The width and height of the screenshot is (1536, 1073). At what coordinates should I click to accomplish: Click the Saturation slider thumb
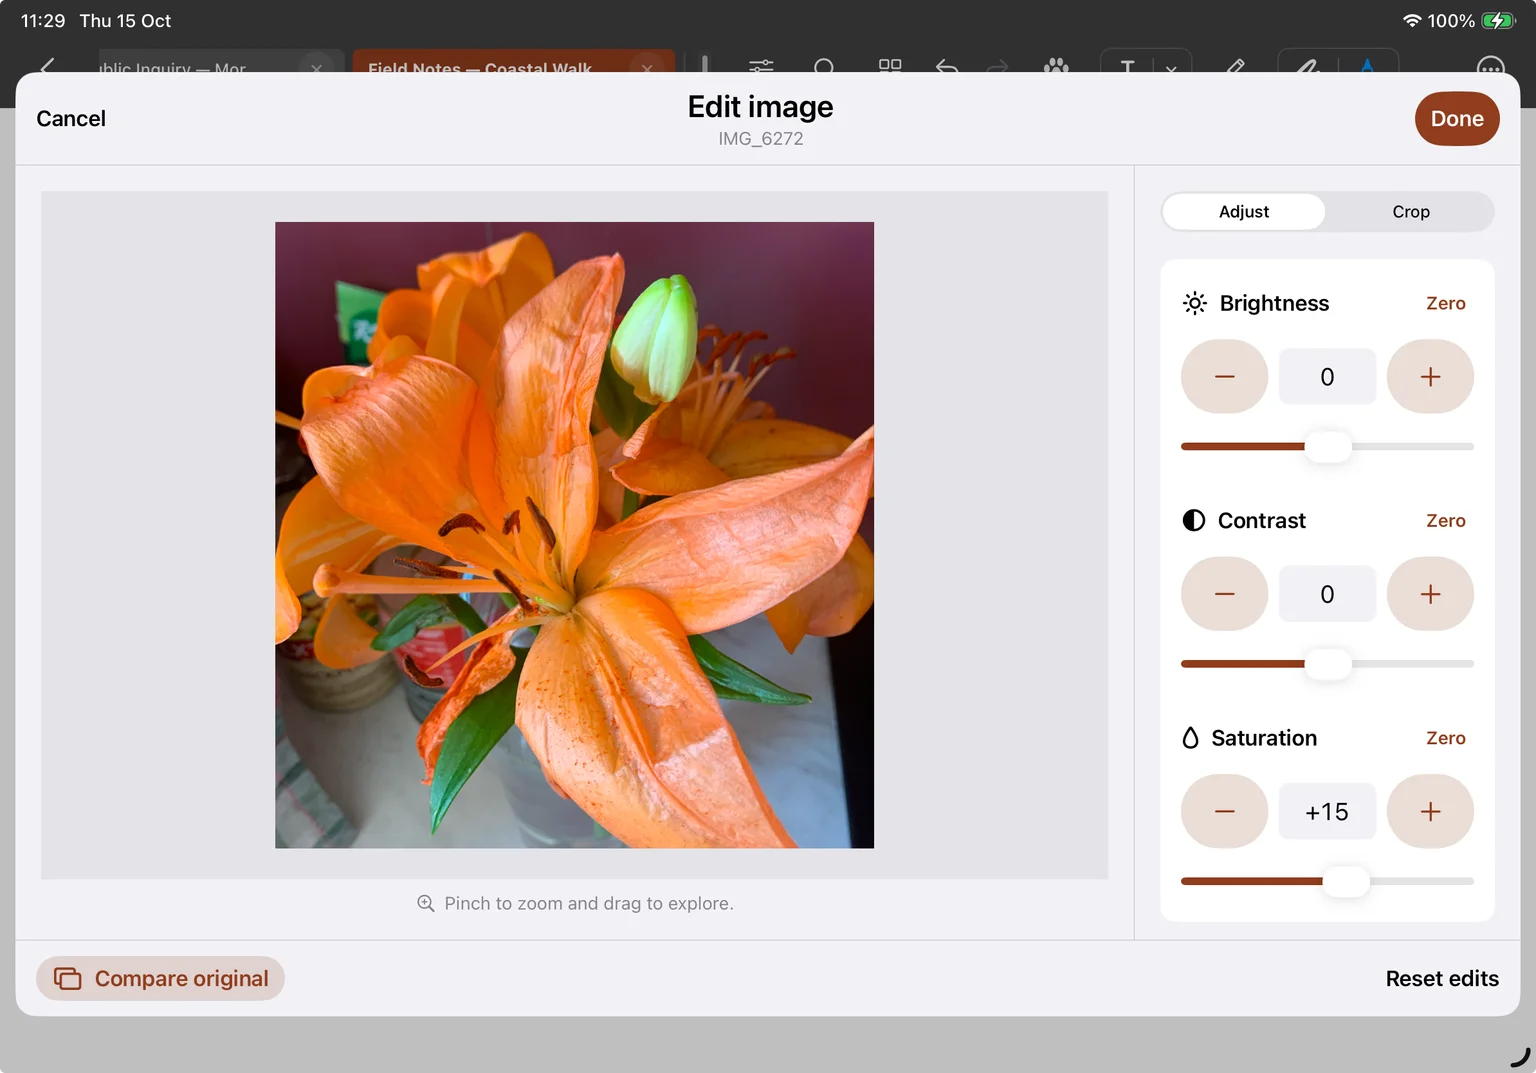coord(1346,881)
